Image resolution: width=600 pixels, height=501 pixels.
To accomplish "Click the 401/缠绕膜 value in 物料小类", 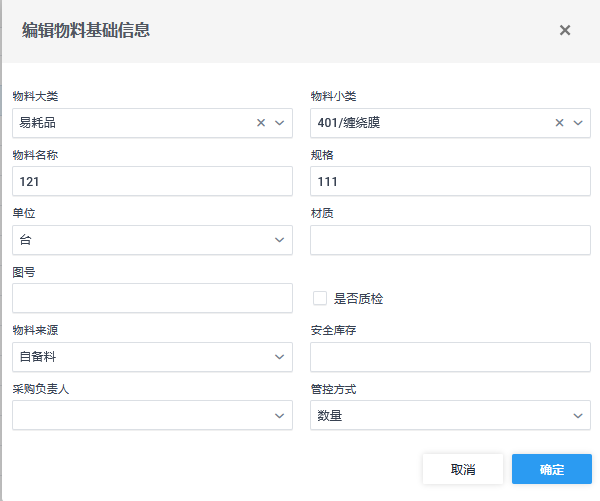I will pos(348,123).
